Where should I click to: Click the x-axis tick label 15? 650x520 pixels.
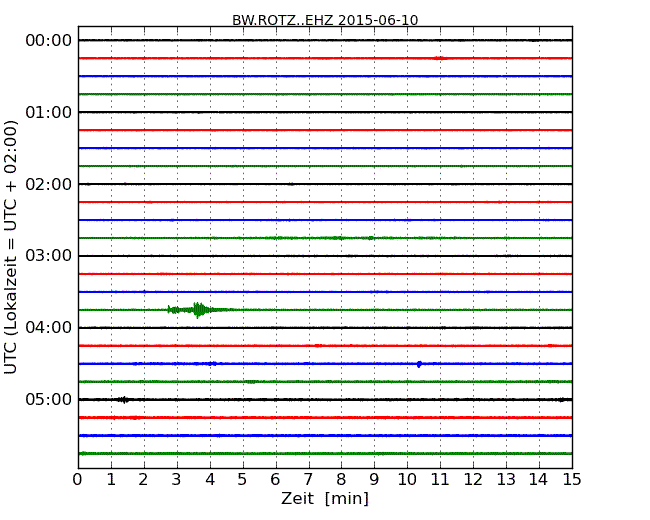click(572, 480)
